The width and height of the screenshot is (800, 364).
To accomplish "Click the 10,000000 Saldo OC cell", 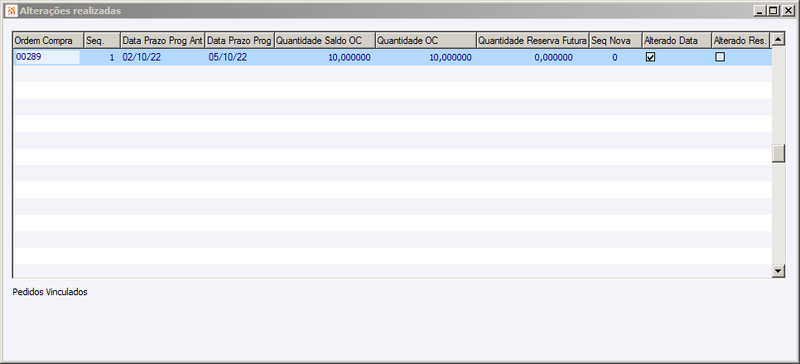I will [x=325, y=57].
